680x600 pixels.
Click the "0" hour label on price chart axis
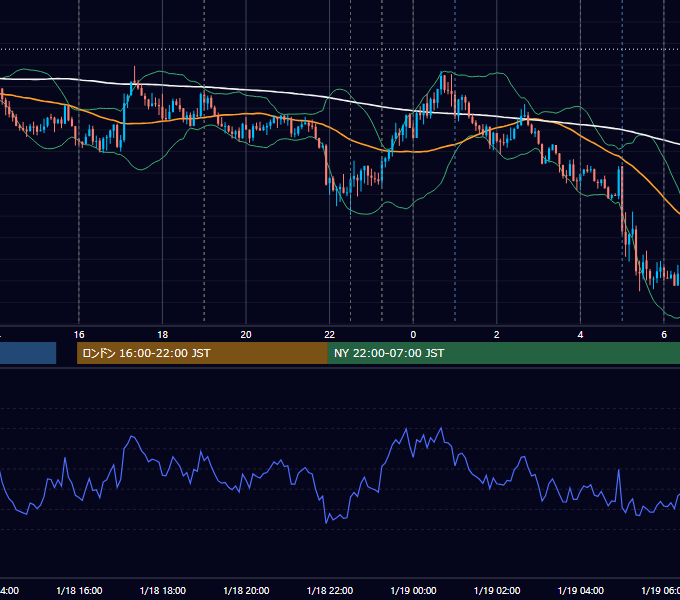tap(413, 335)
